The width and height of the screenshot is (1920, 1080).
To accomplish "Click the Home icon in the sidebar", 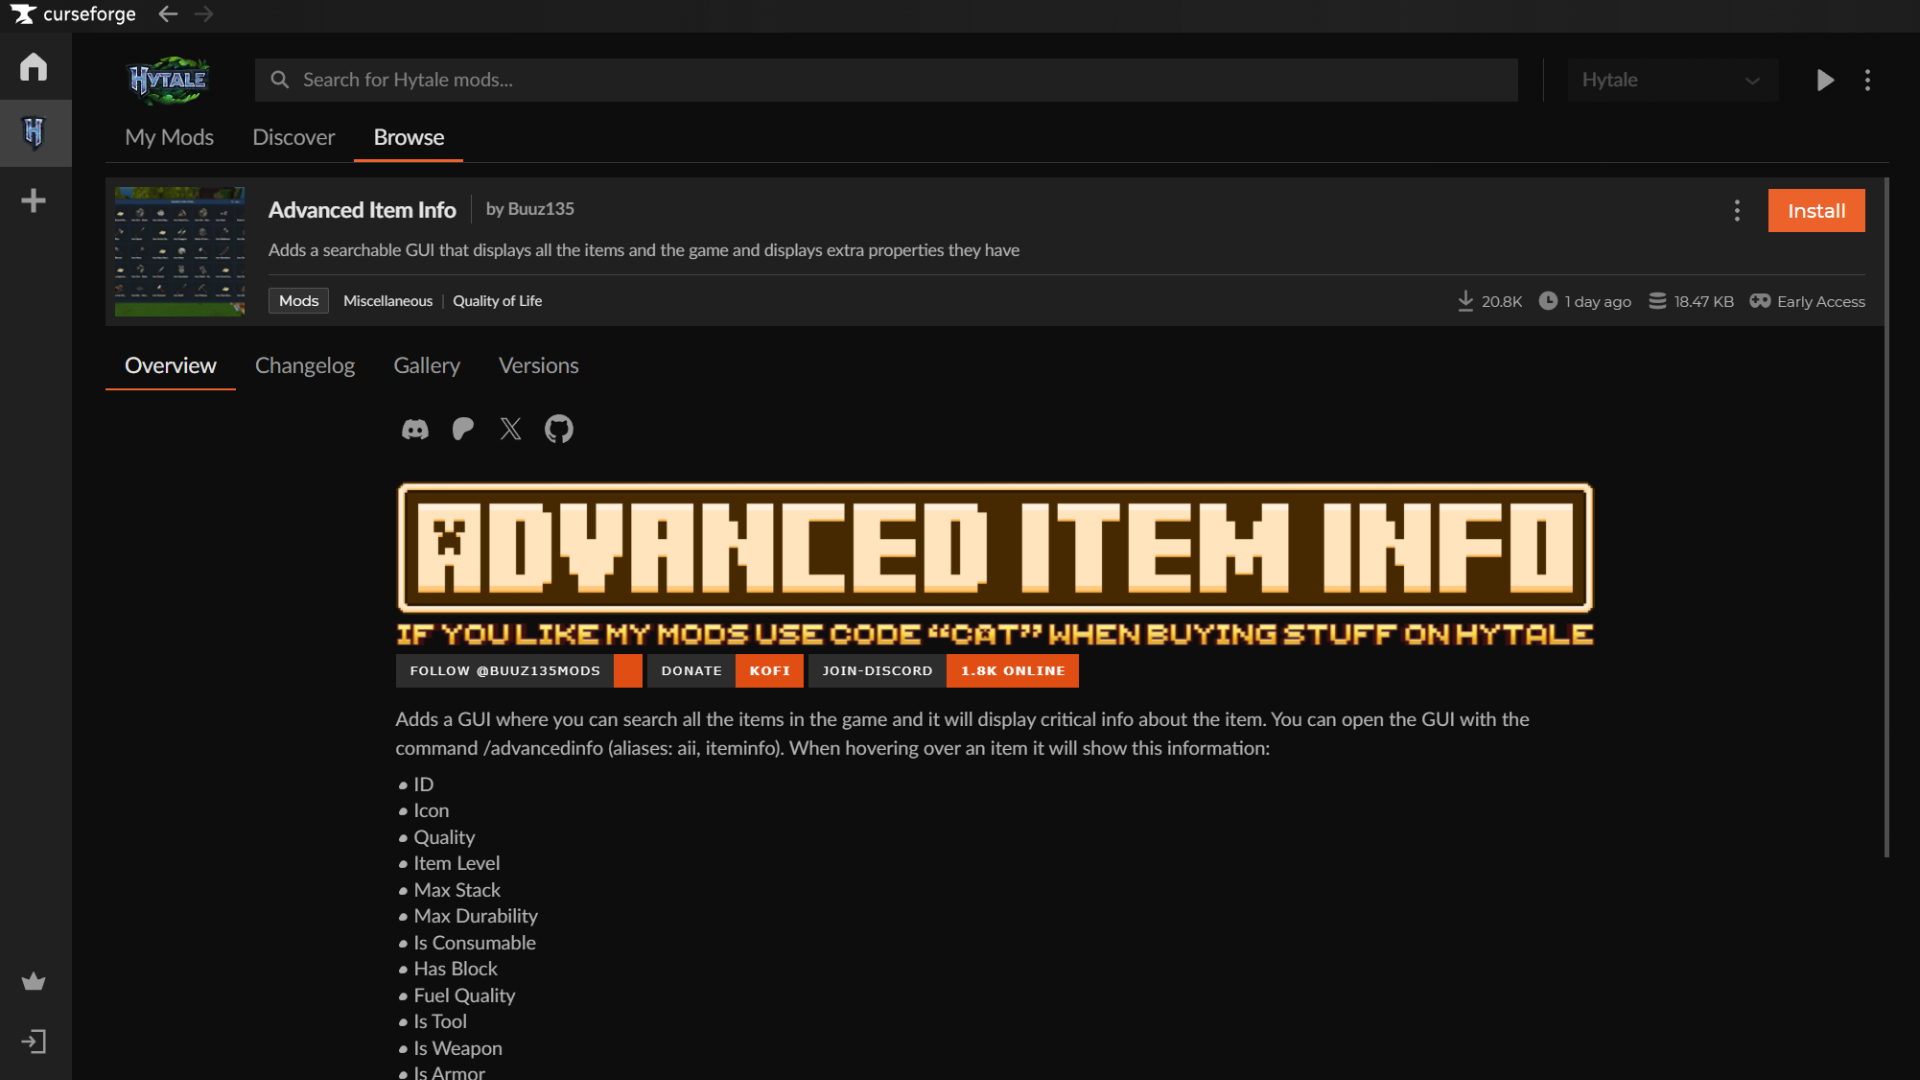I will 33,66.
